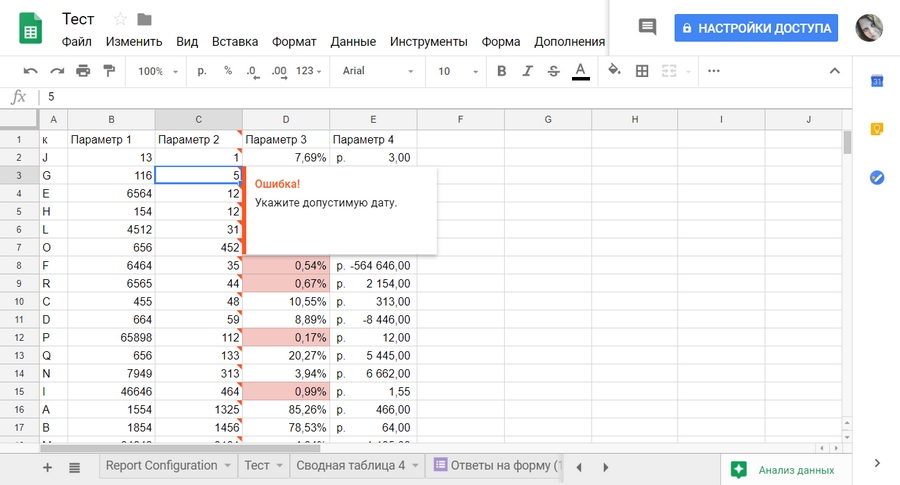This screenshot has height=485, width=900.
Task: Click the formula bar input field
Action: point(400,97)
